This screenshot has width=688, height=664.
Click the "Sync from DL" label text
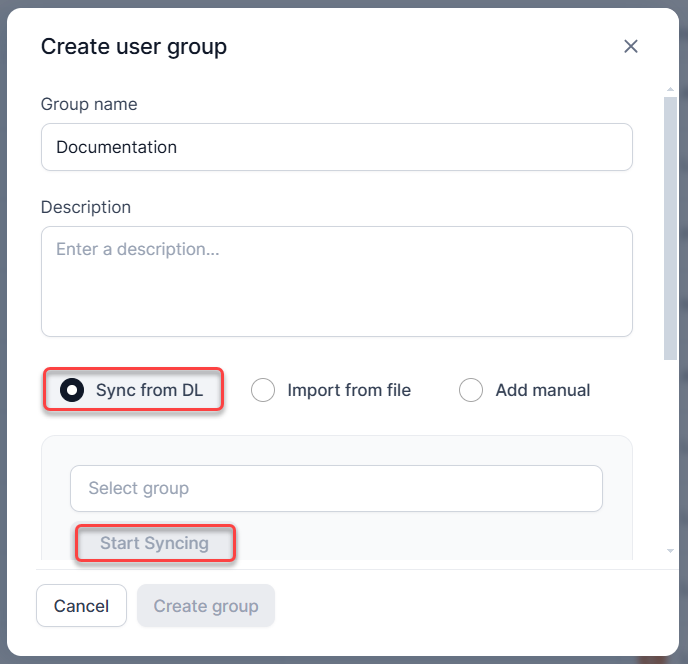[x=149, y=390]
